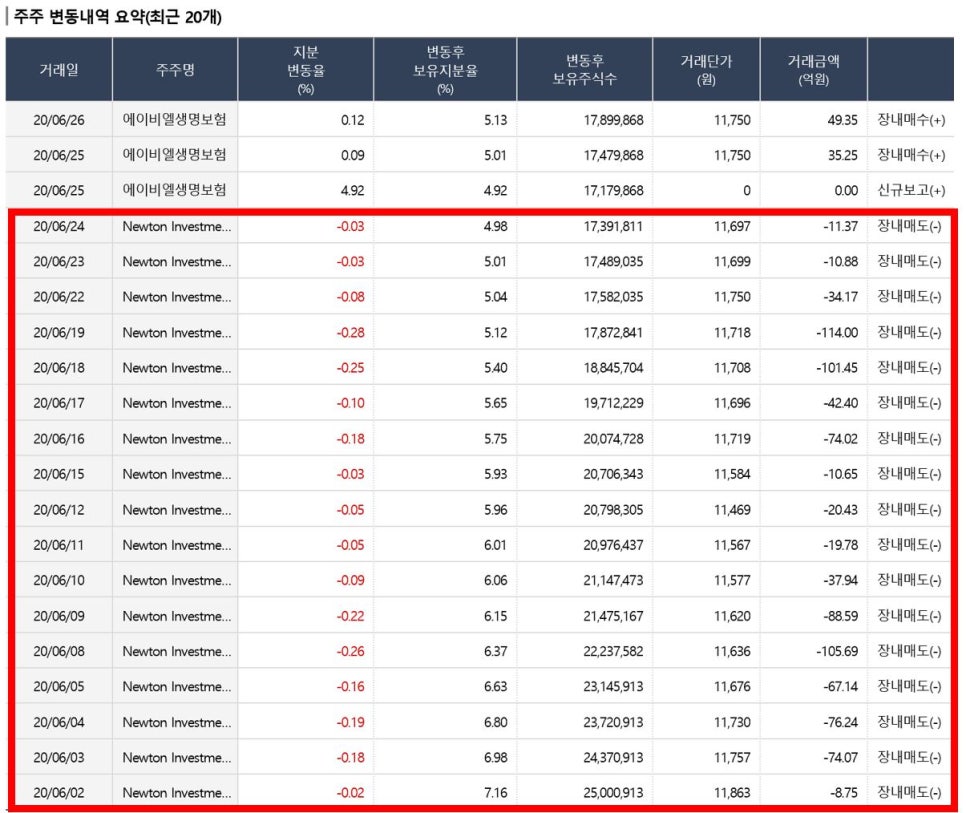Select the date cell "20/06/22"

[x=59, y=297]
